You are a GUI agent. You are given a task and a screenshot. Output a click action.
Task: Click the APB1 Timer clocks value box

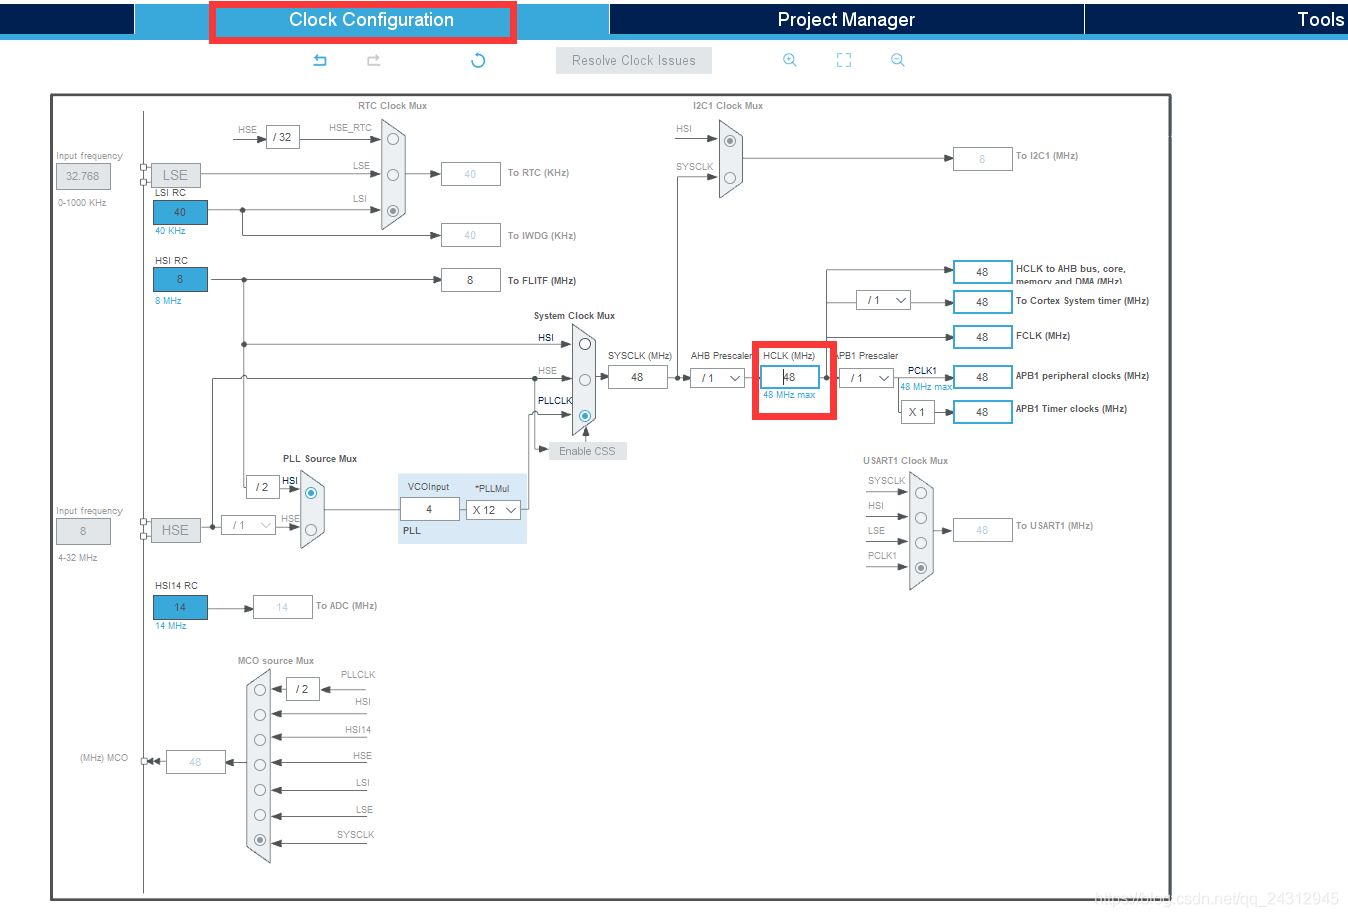coord(982,412)
